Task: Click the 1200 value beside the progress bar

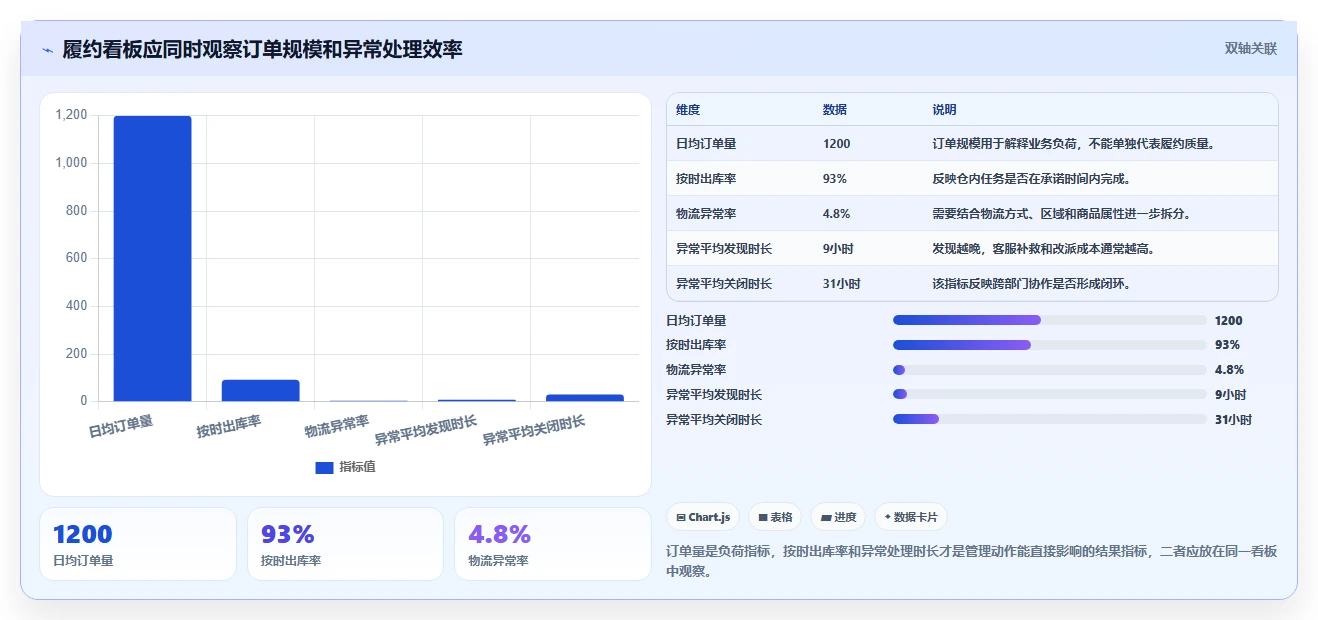Action: click(1228, 321)
